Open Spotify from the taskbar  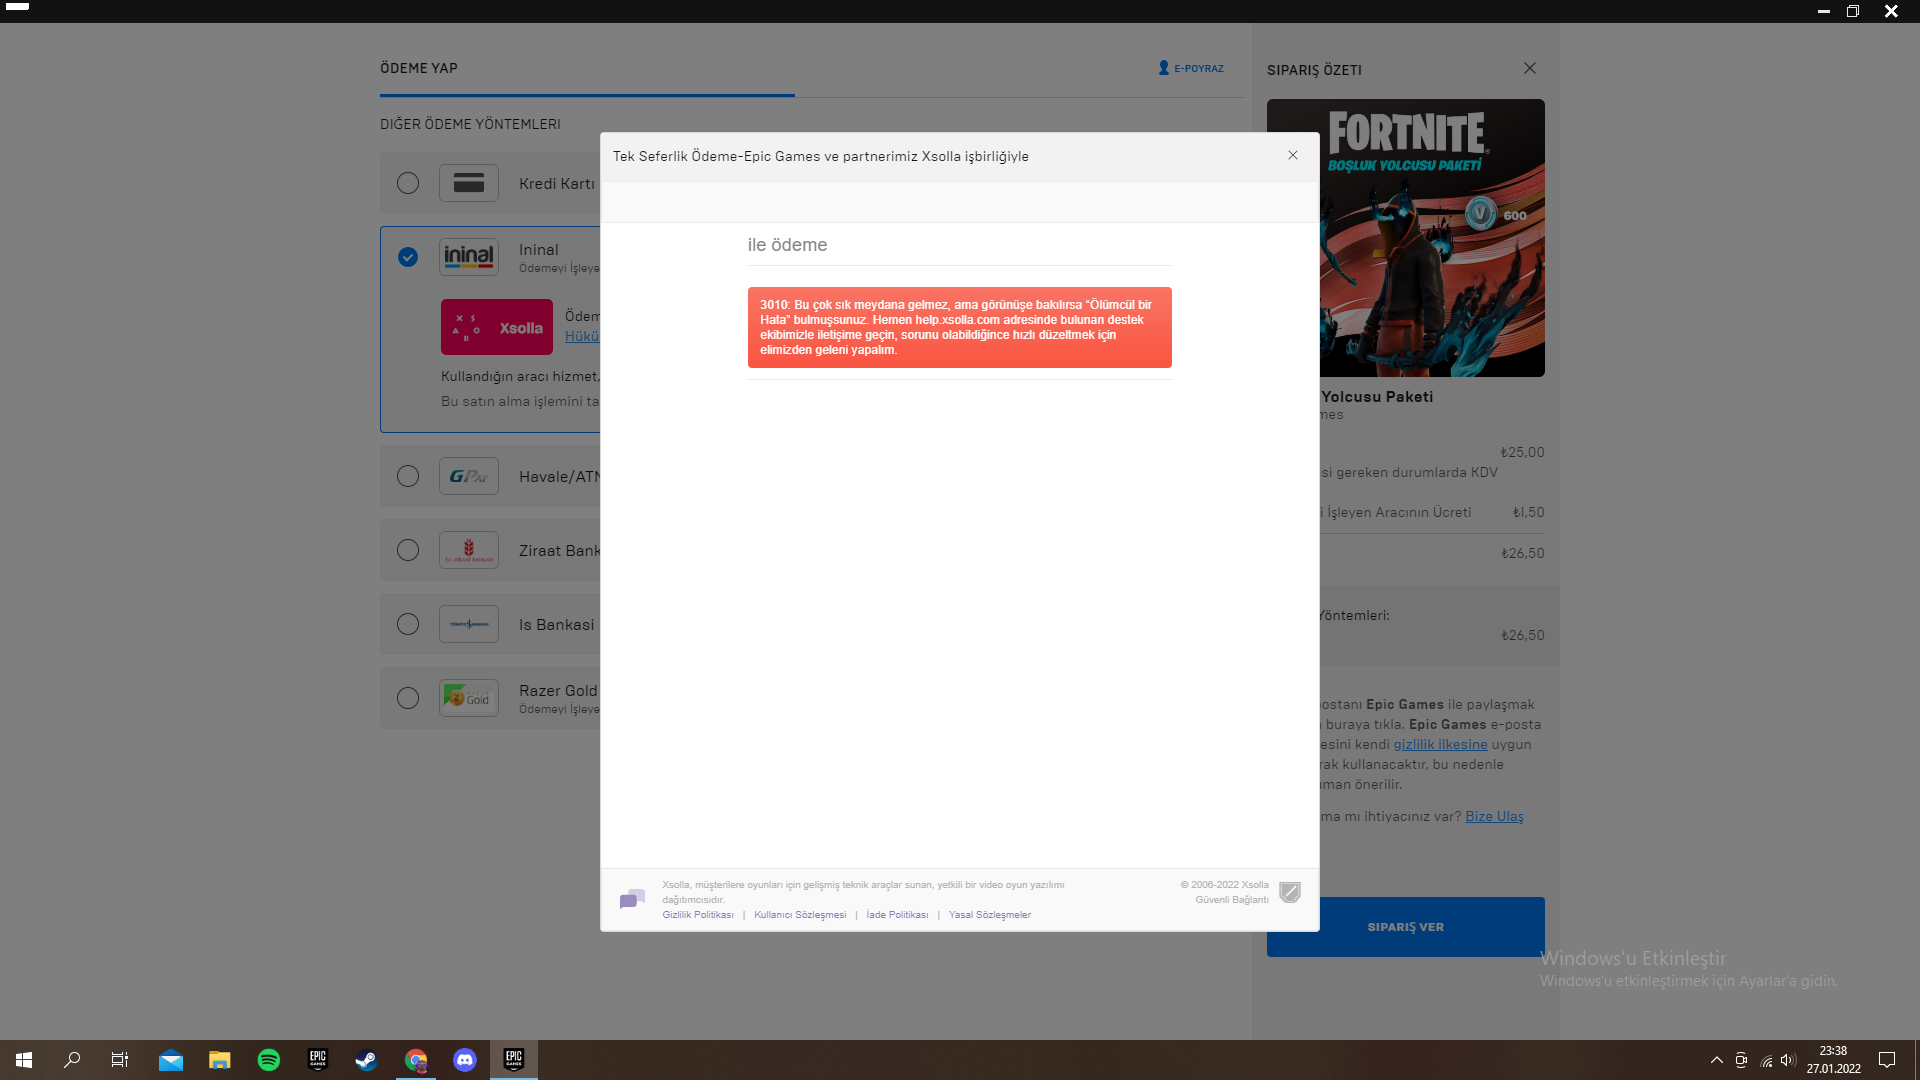click(x=269, y=1060)
